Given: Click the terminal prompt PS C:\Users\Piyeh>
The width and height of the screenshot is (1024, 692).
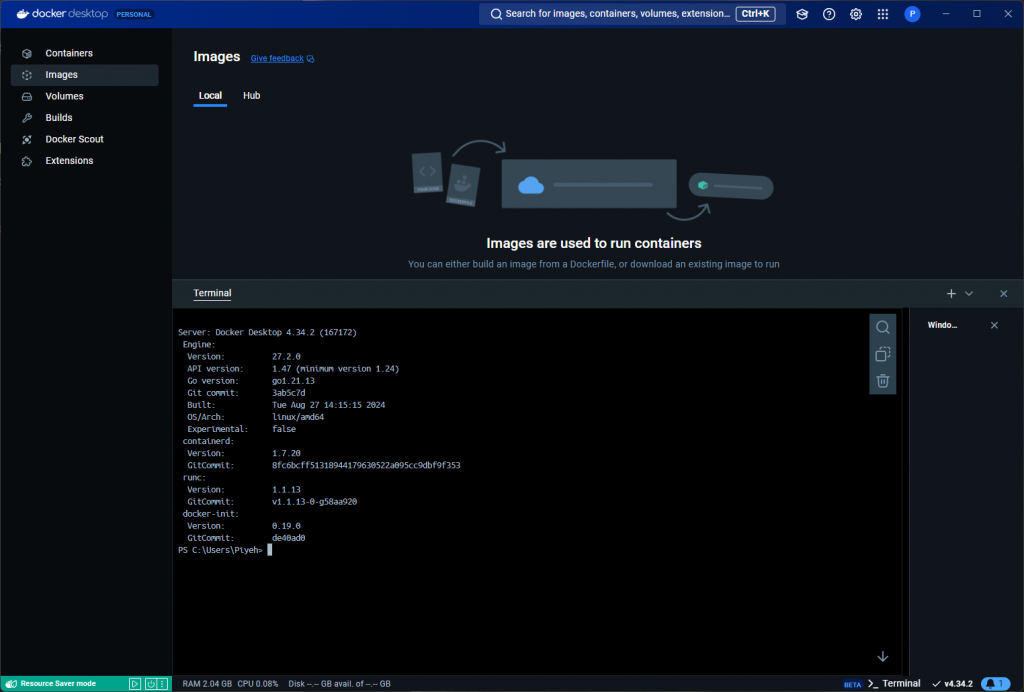Looking at the screenshot, I should [220, 550].
